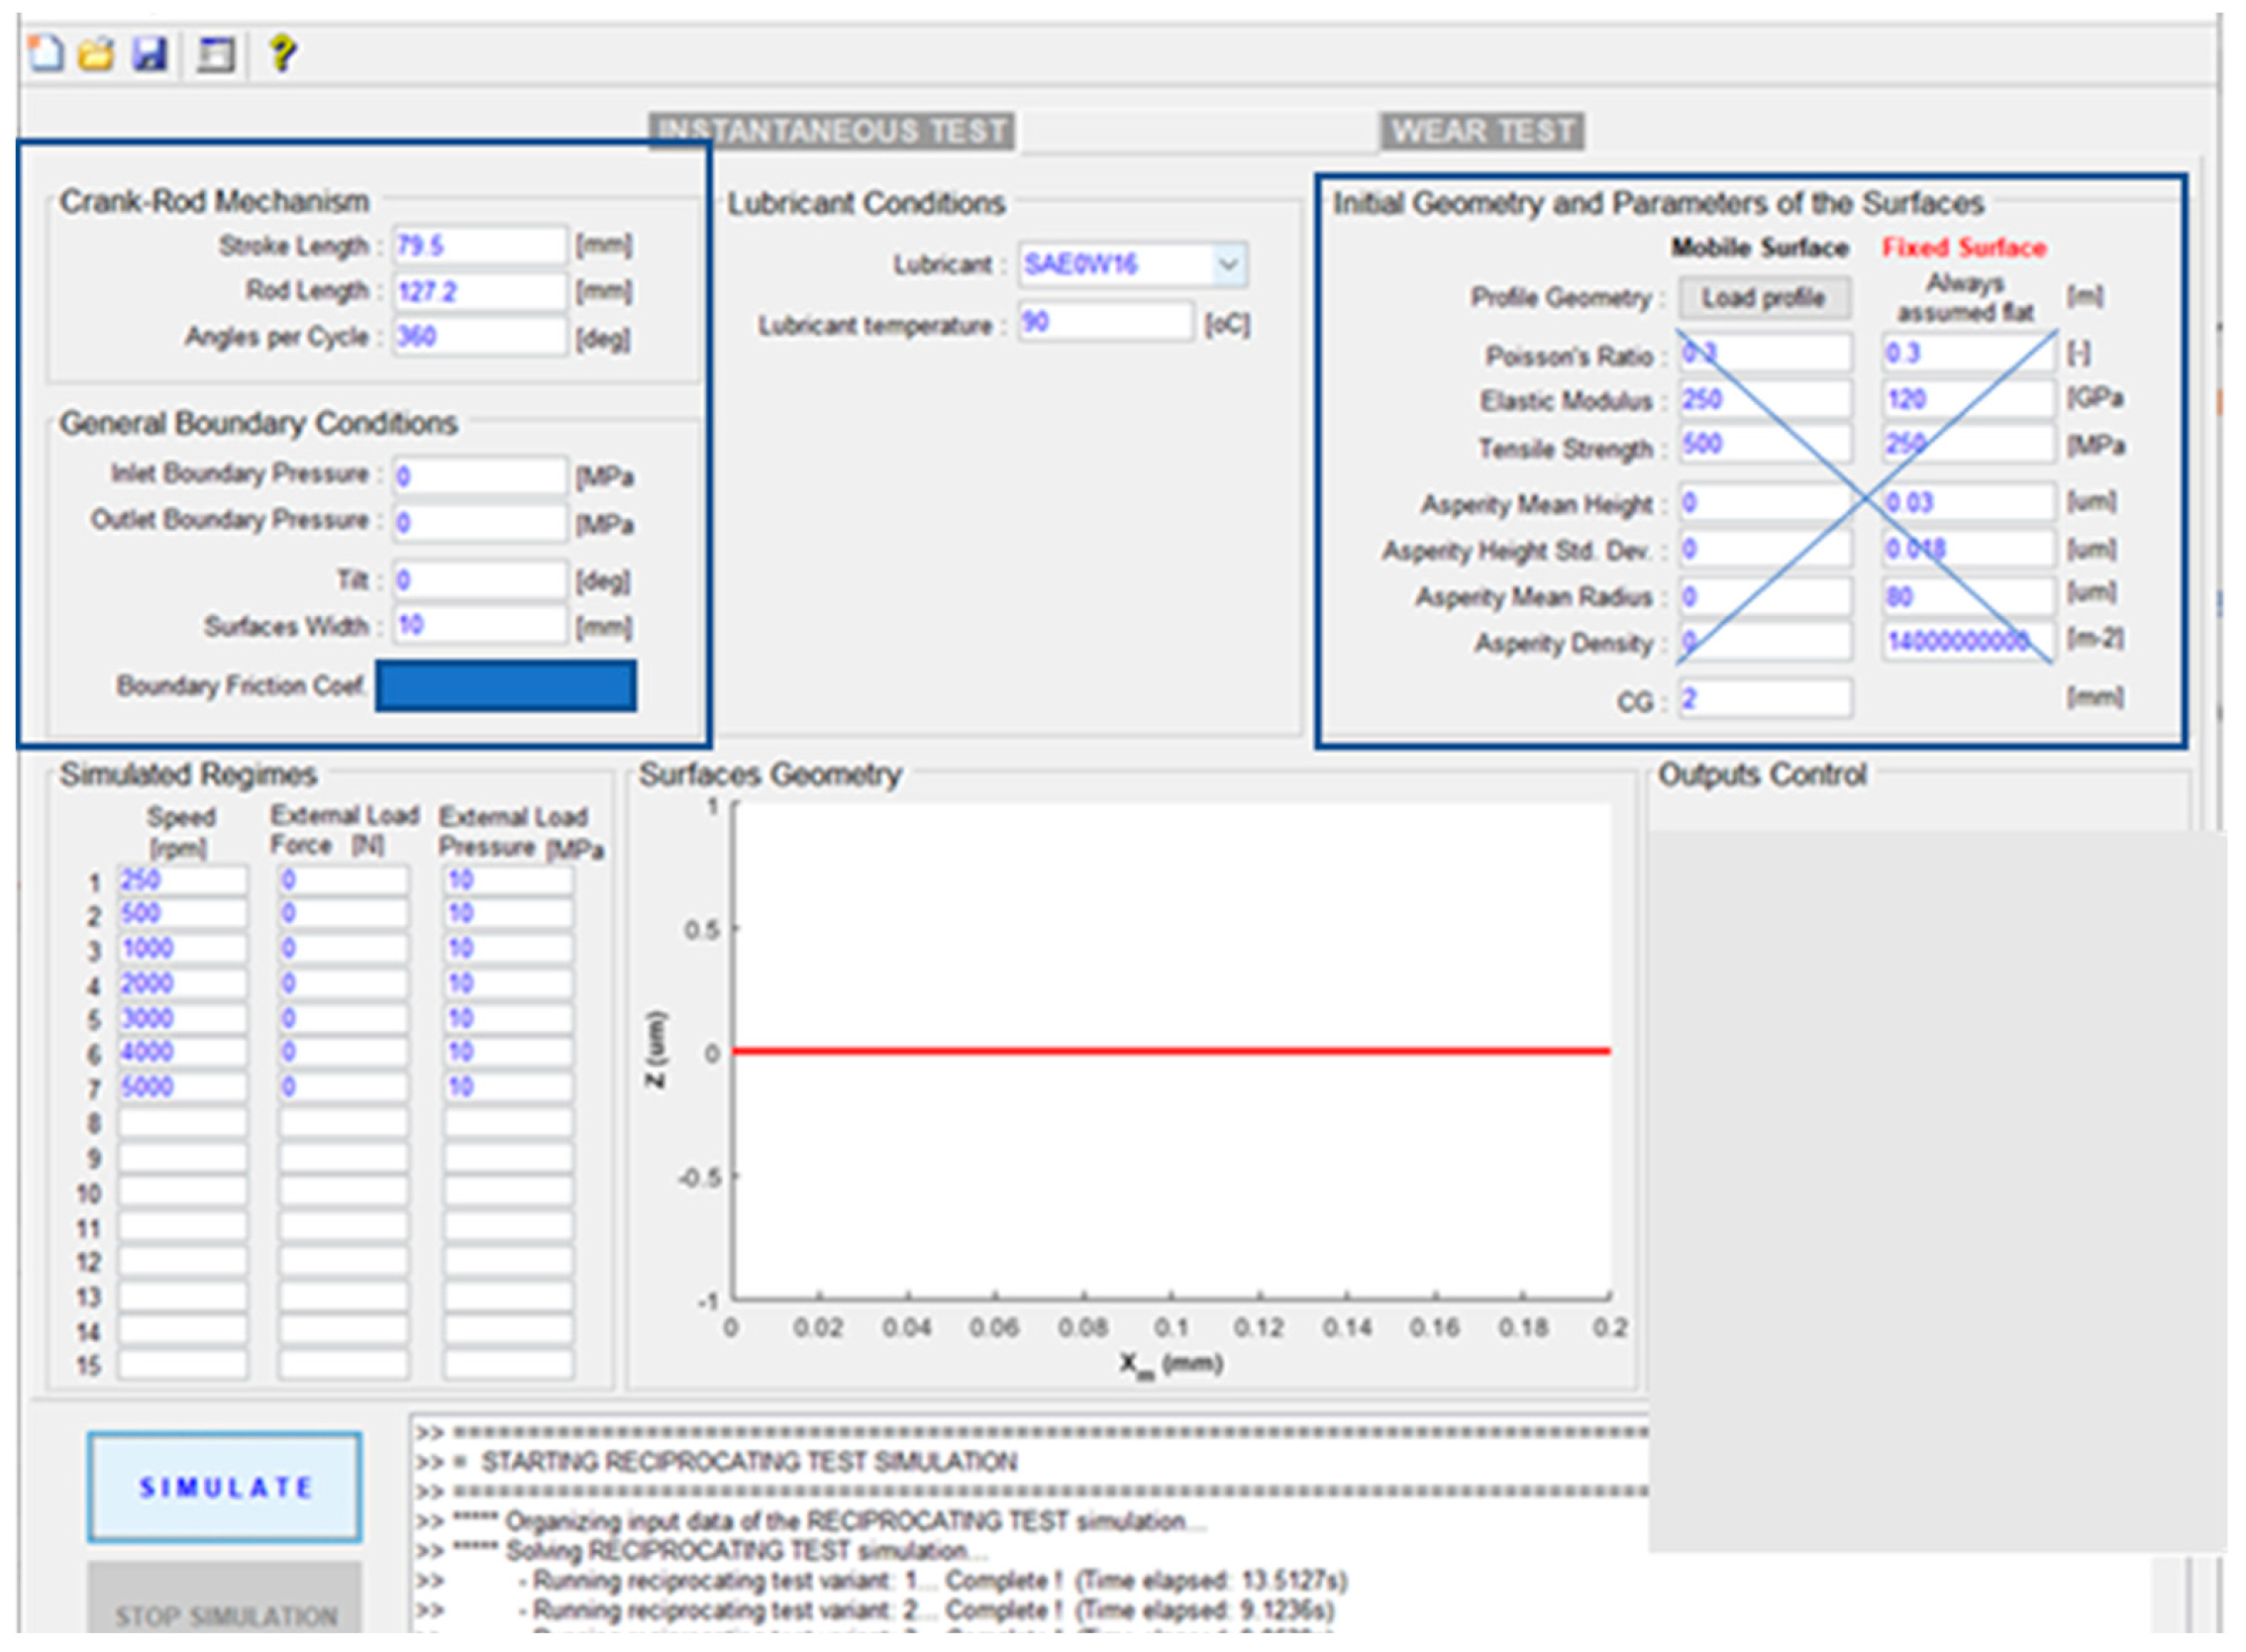2246x1652 pixels.
Task: Expand the Lubricant SAE0W16 dropdown arrow
Action: click(x=1228, y=265)
